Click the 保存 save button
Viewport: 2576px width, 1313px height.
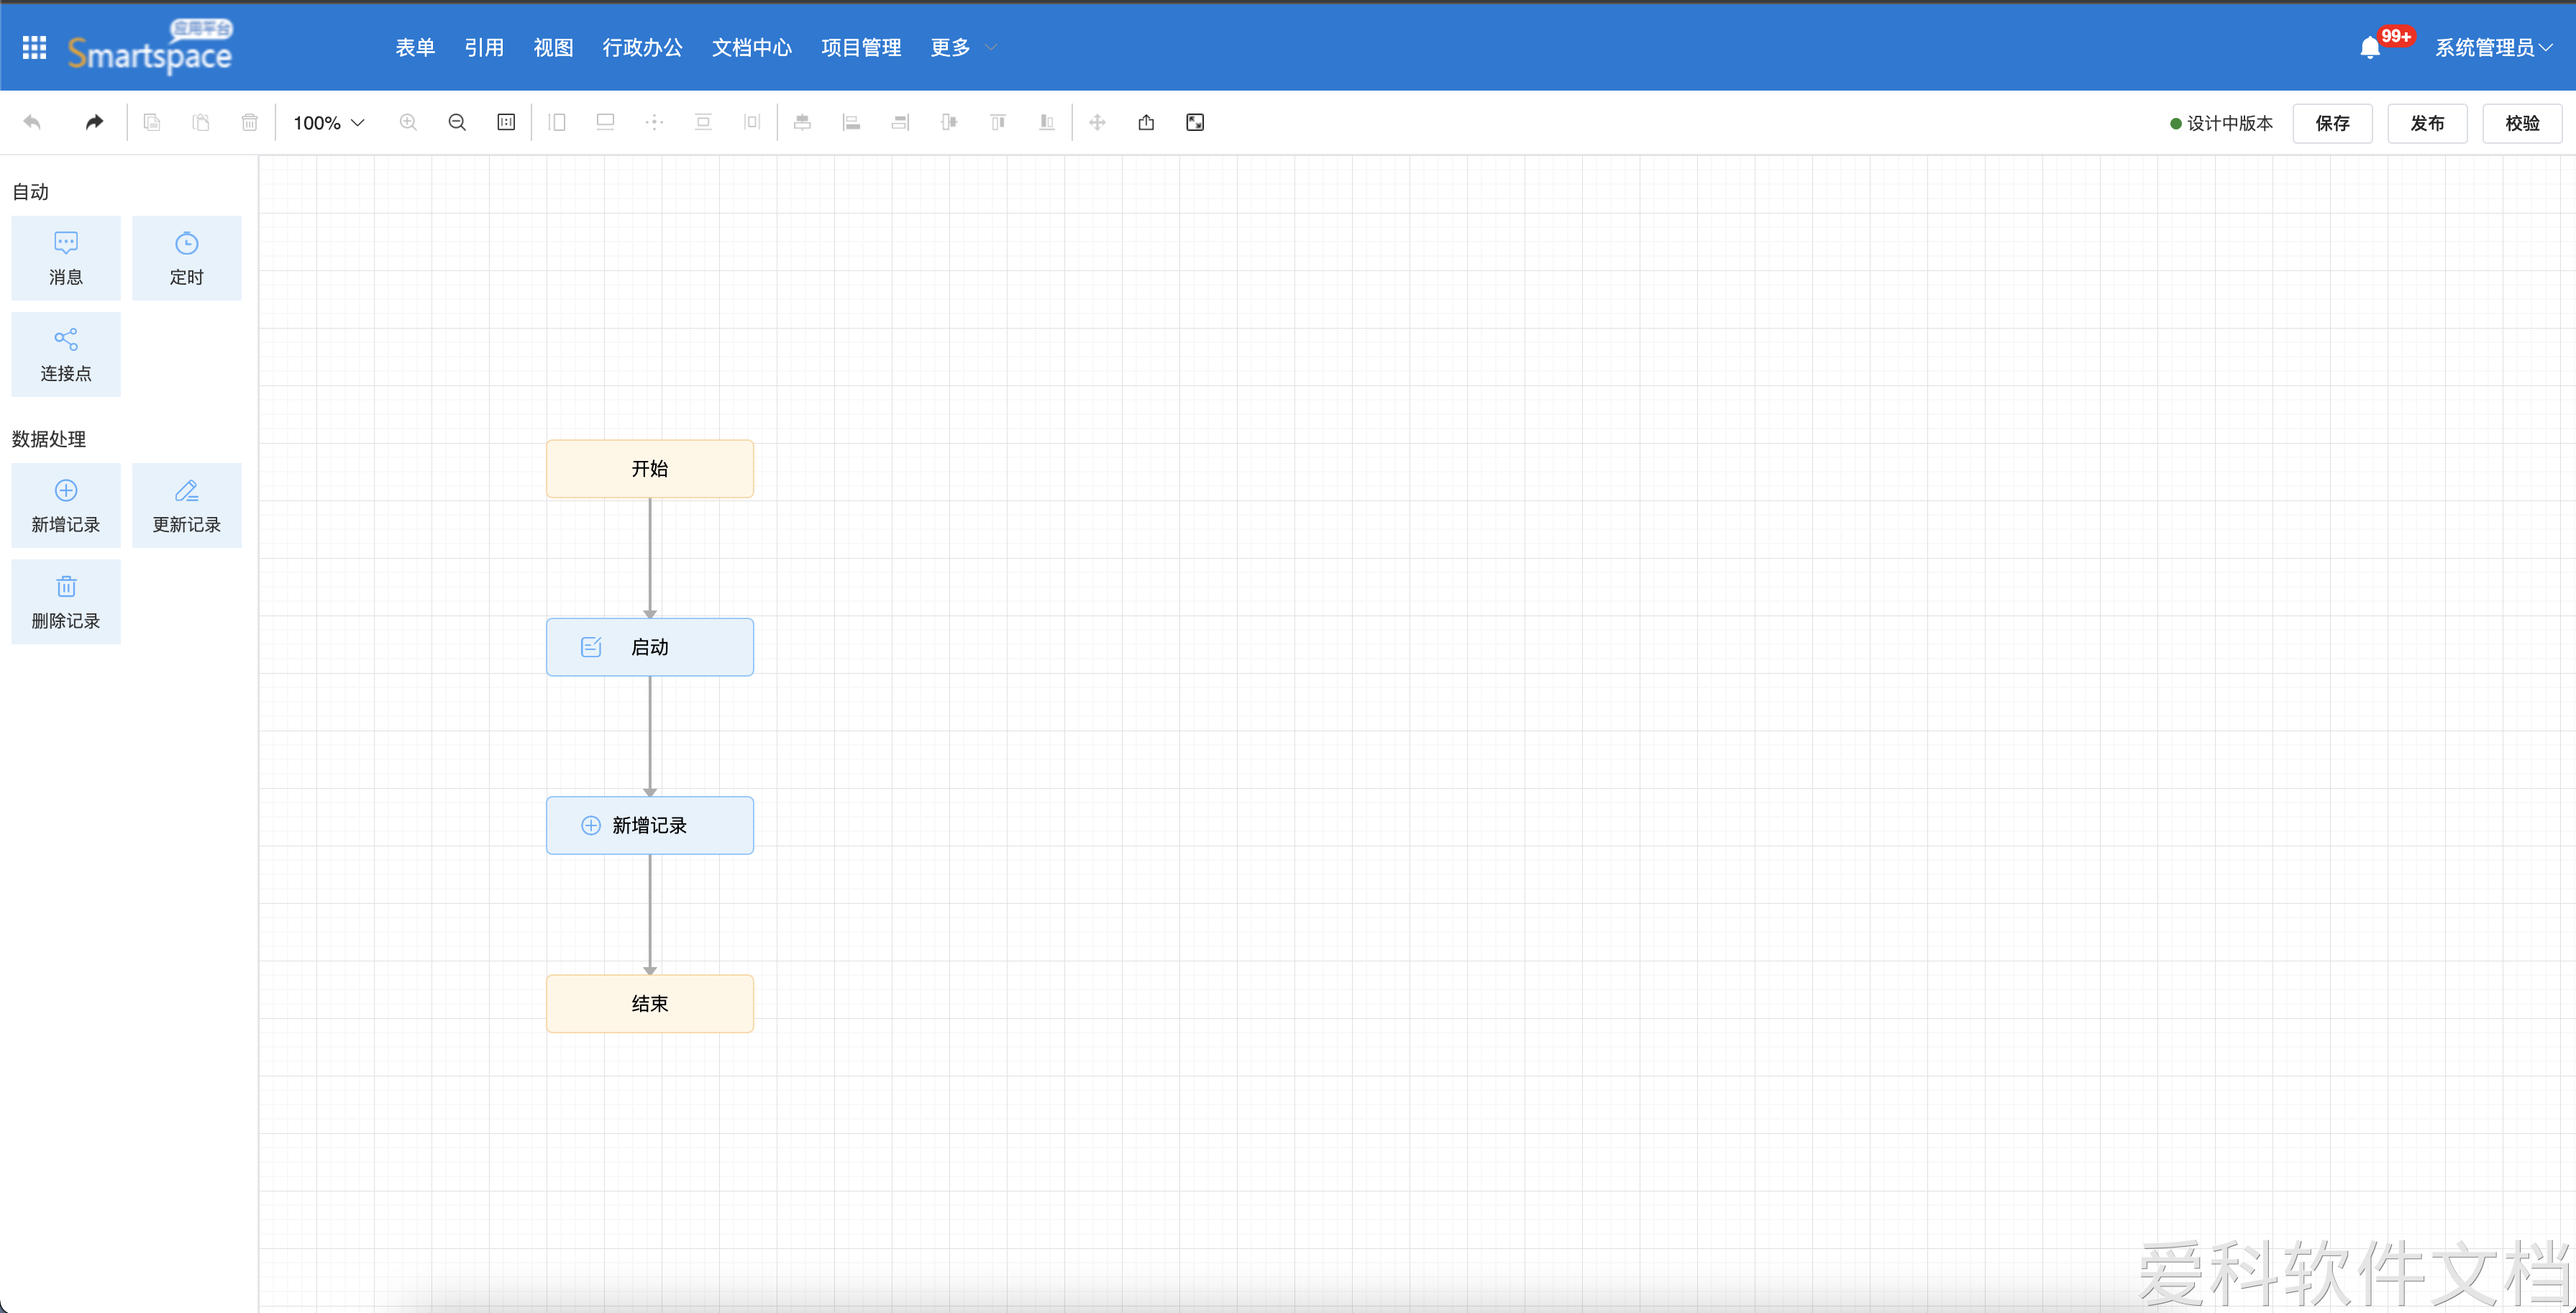click(x=2331, y=123)
